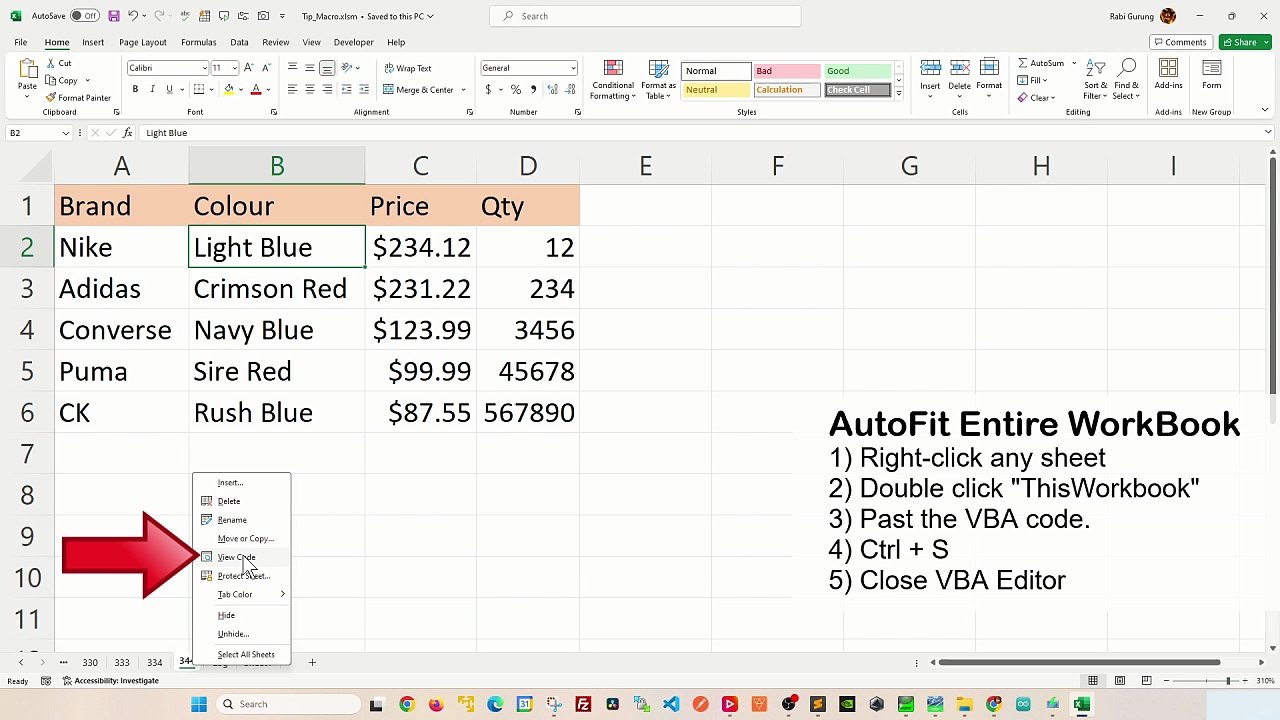Click the Orientation text rotation icon
Viewport: 1280px width, 720px height.
(347, 68)
